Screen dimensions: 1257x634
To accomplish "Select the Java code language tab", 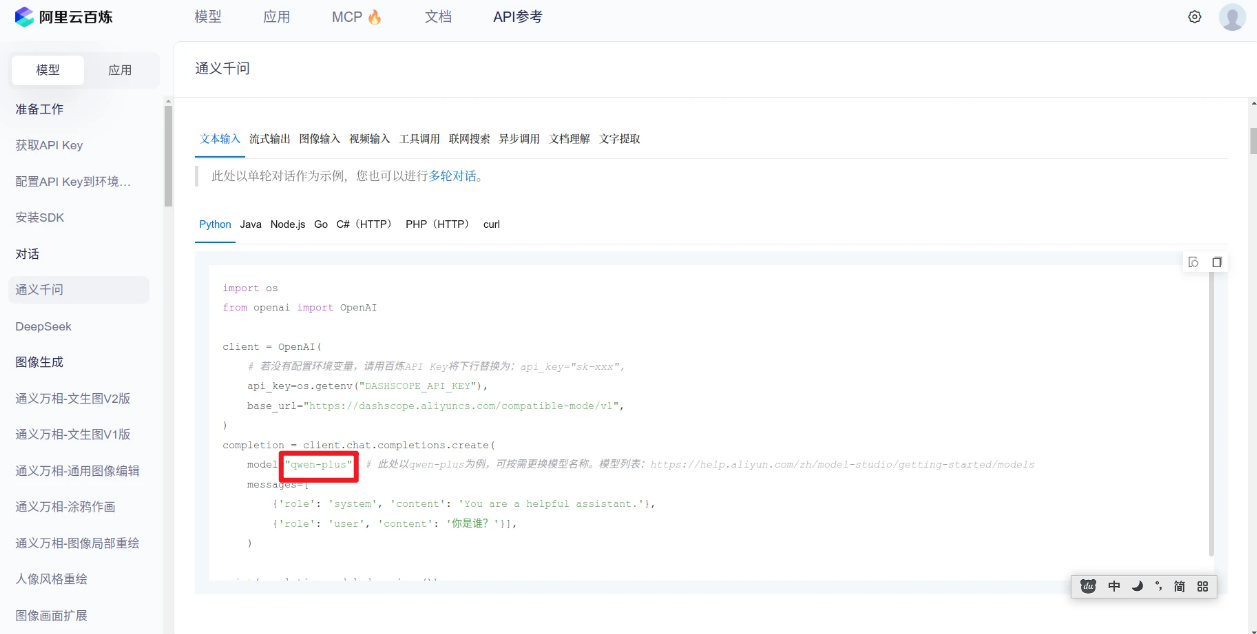I will (250, 224).
